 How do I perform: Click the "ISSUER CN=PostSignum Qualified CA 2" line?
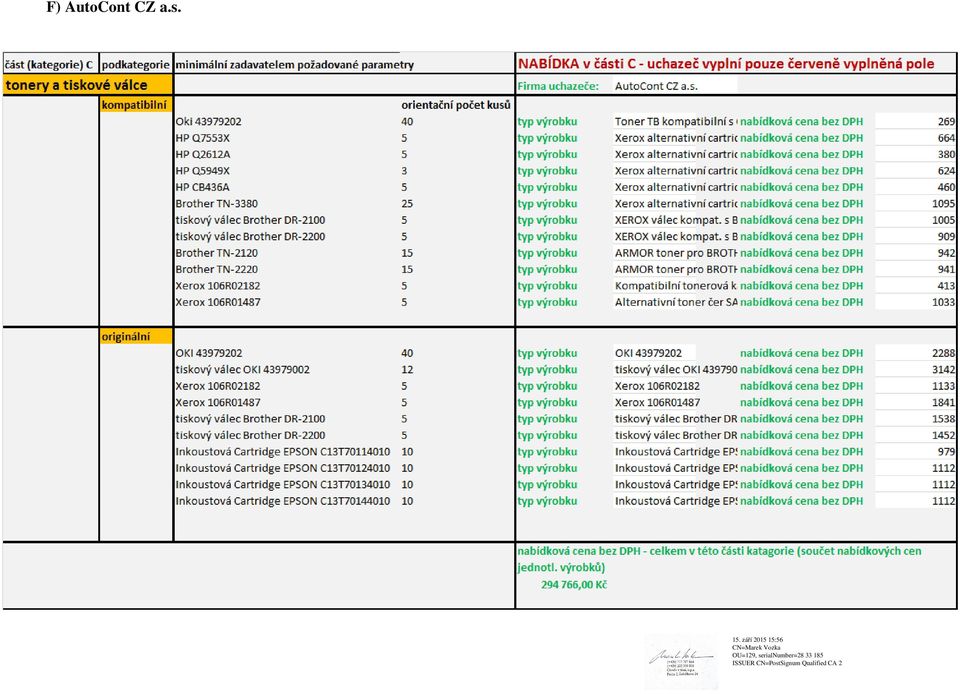787,663
